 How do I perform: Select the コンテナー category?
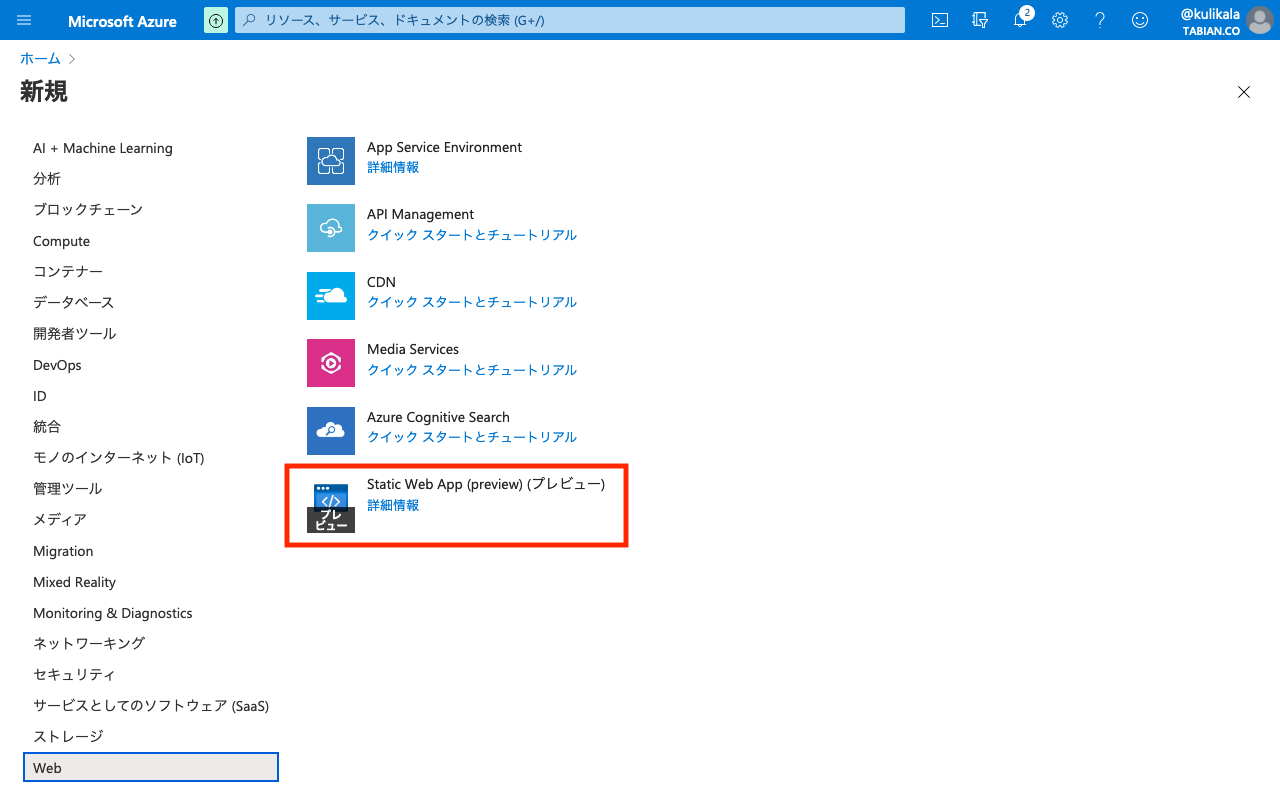click(68, 272)
